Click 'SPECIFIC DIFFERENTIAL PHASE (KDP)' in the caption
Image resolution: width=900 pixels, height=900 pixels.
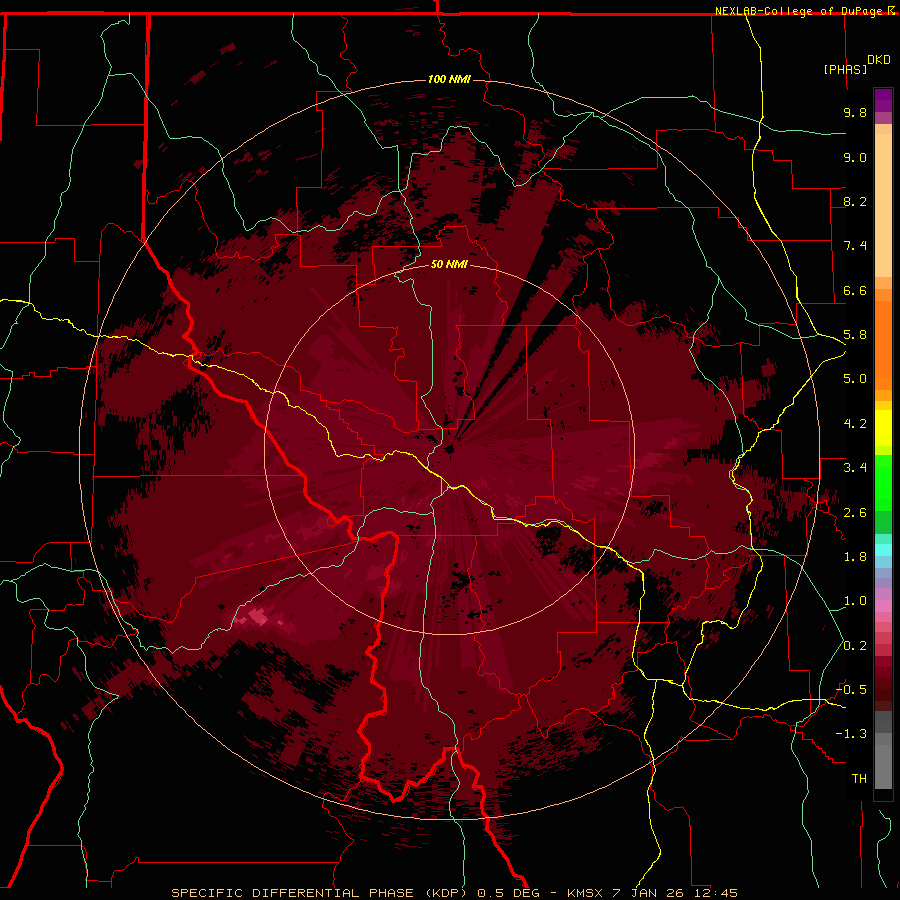click(320, 893)
